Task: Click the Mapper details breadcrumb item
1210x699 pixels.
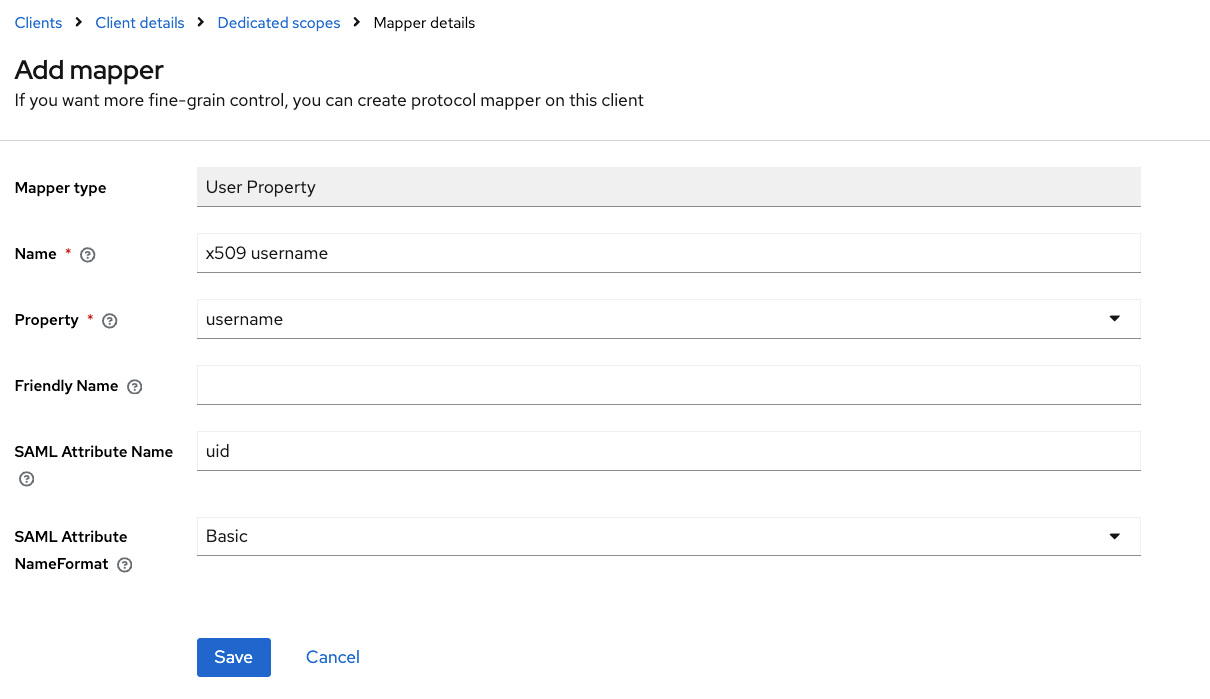Action: click(x=424, y=22)
